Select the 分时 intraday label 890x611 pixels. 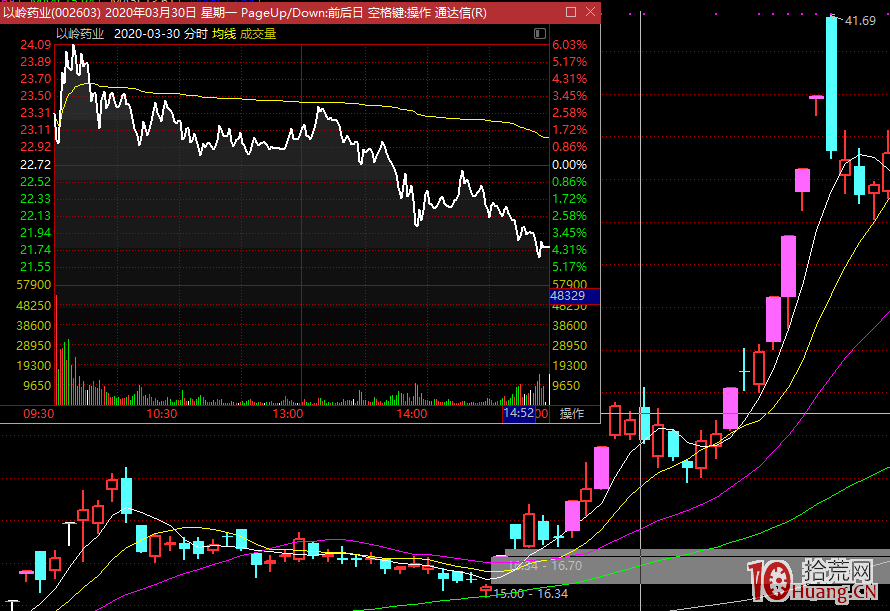pos(196,33)
